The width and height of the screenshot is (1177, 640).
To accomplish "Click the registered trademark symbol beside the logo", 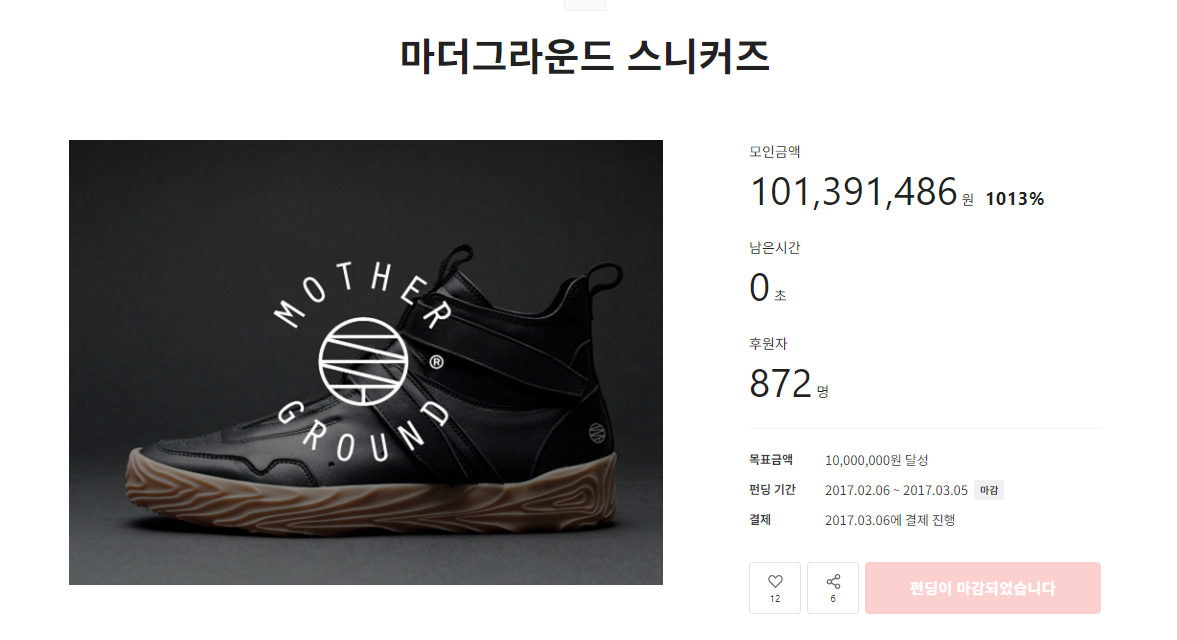I will click(436, 362).
